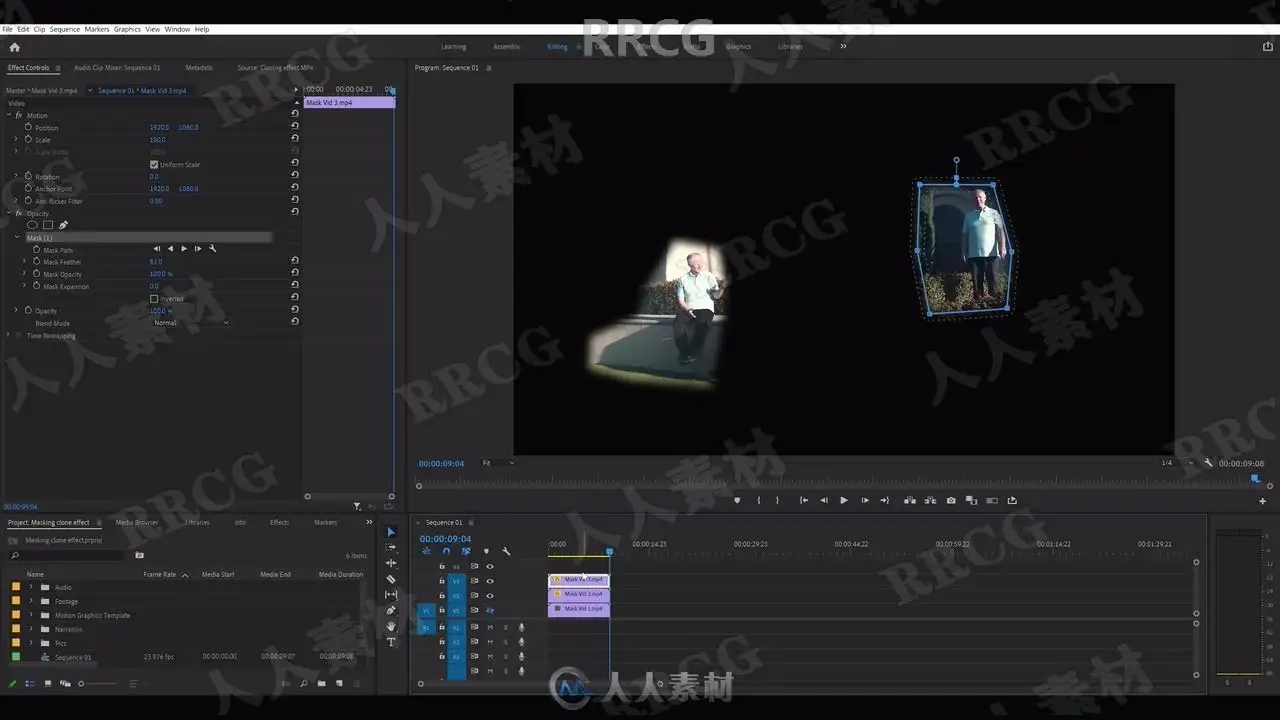The image size is (1280, 720).
Task: Click the Home icon in the top bar
Action: point(14,47)
